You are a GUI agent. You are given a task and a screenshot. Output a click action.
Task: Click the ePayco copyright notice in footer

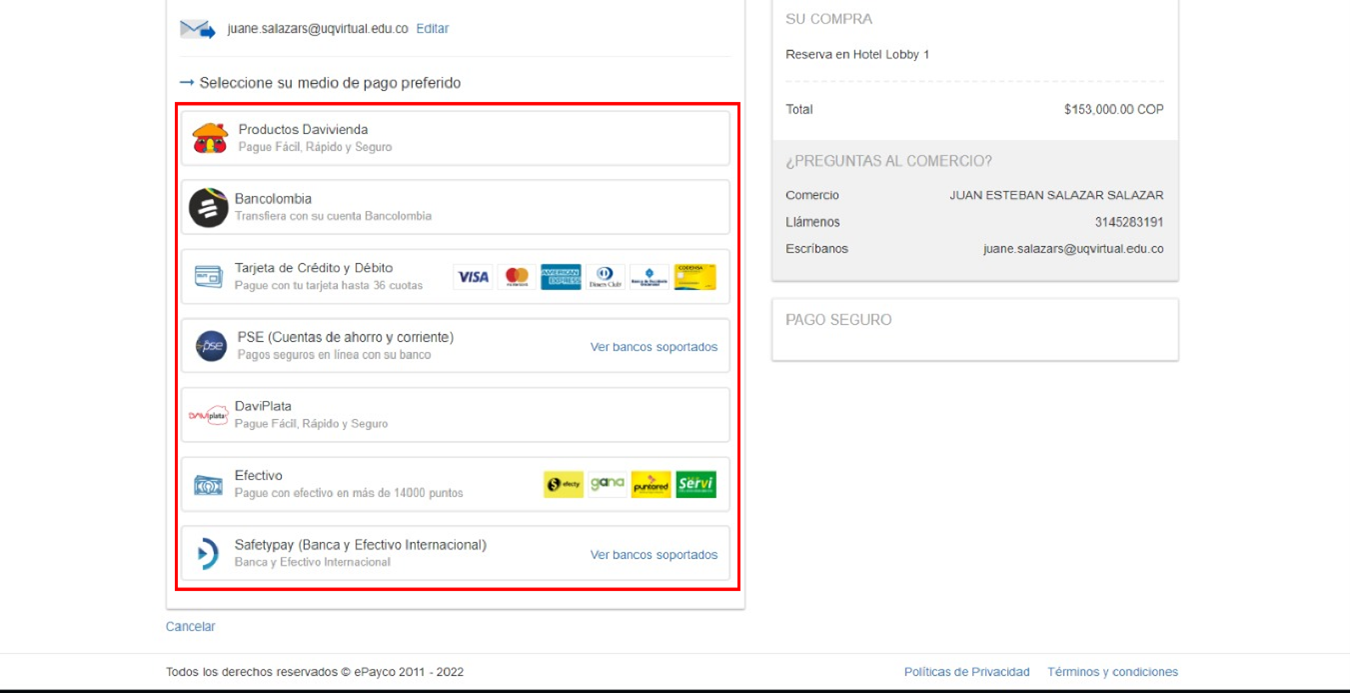(x=315, y=672)
